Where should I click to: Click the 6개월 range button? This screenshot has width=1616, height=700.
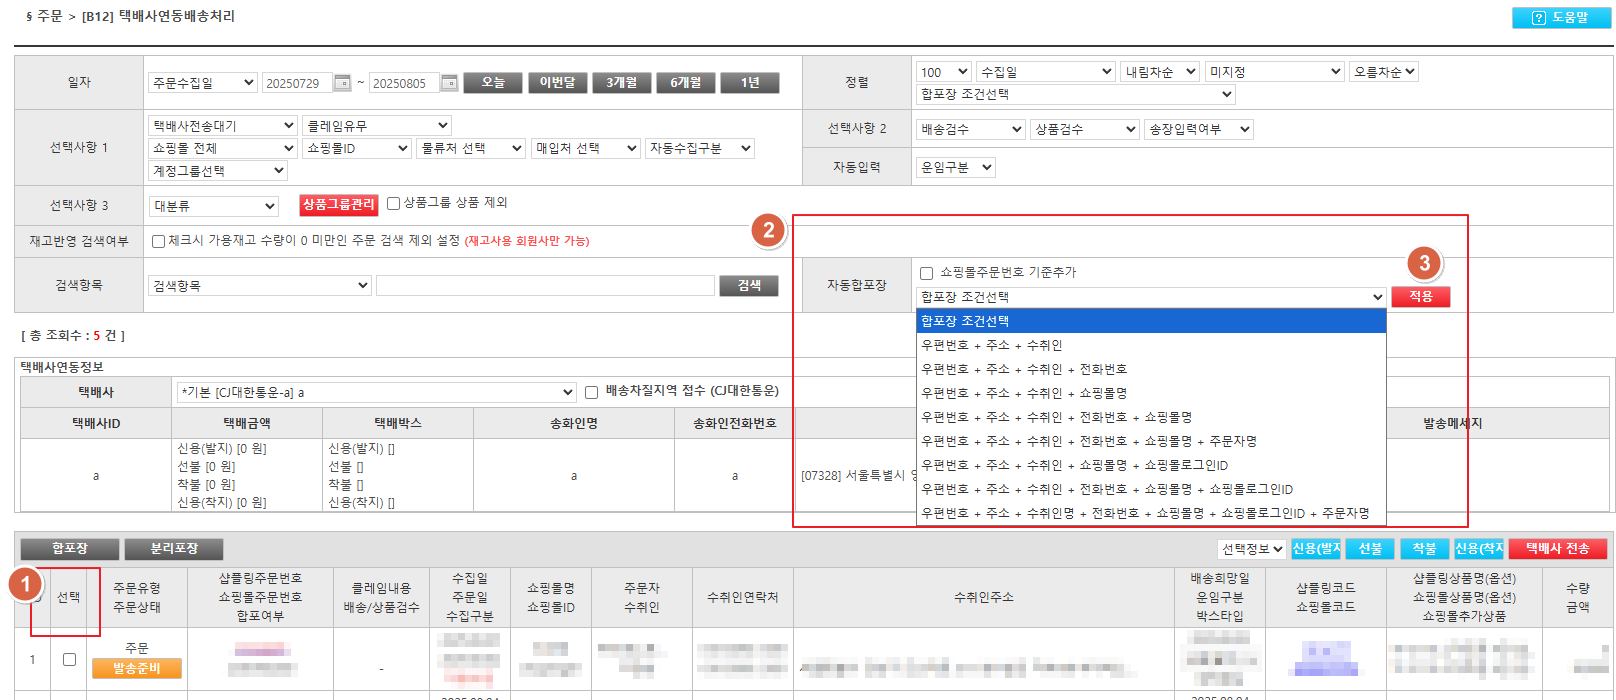coord(685,83)
